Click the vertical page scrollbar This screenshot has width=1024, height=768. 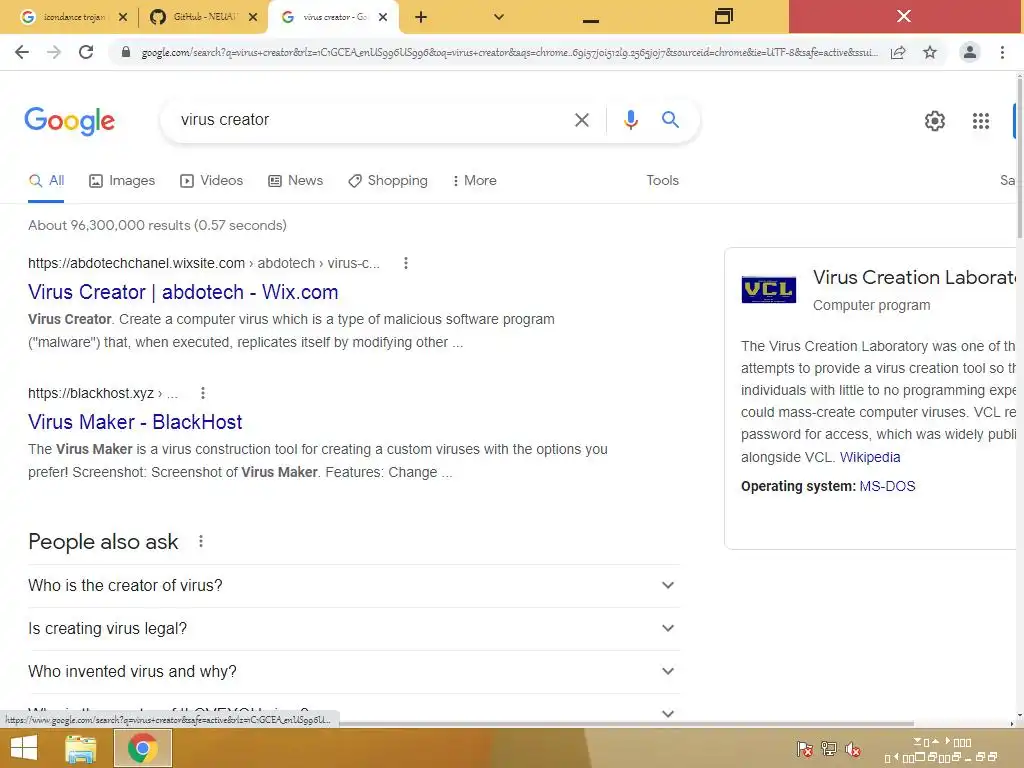(x=1019, y=157)
